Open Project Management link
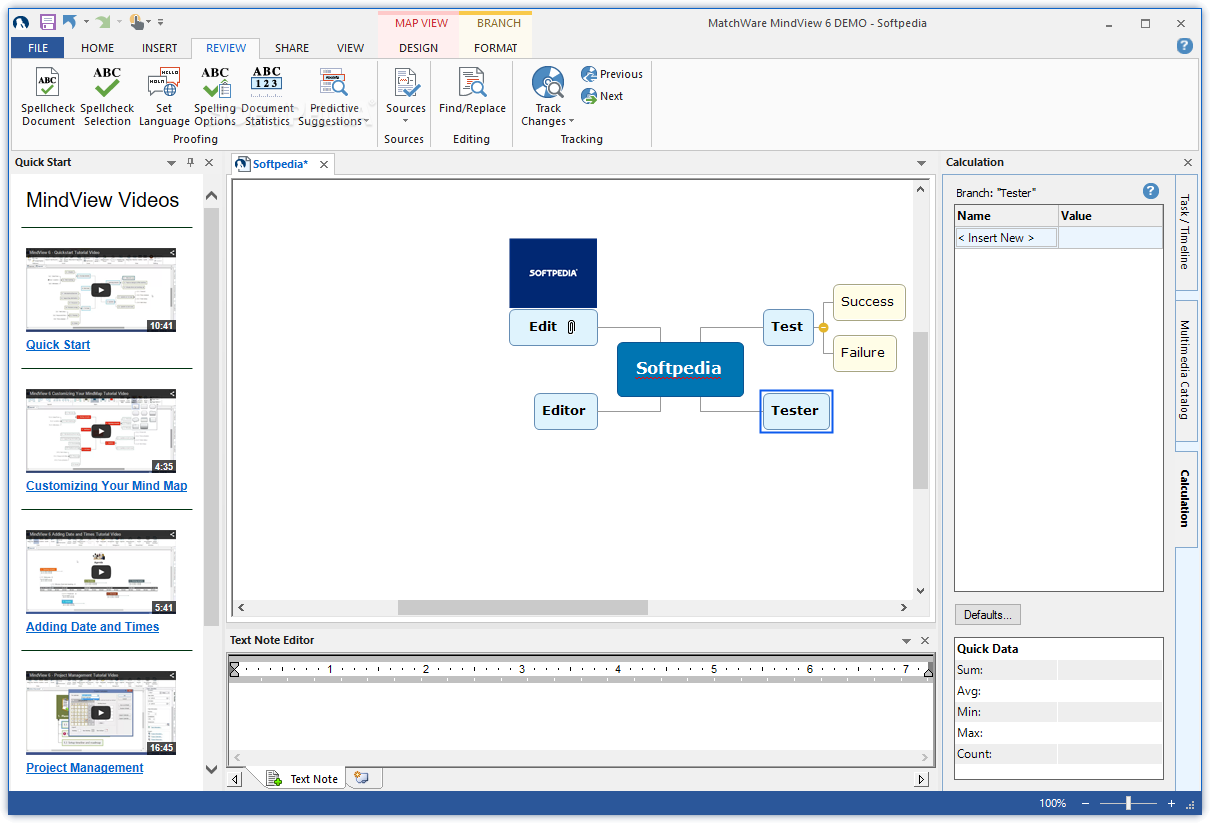 click(85, 768)
